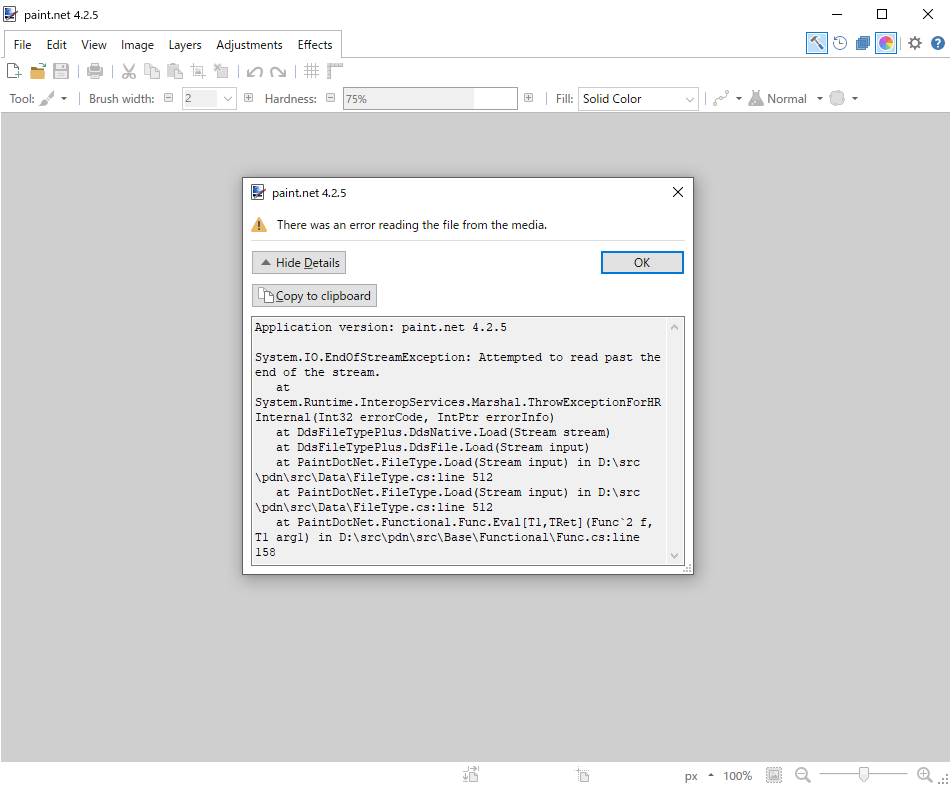Open the selection clipping mode dropdown
This screenshot has height=788, width=950.
[855, 98]
